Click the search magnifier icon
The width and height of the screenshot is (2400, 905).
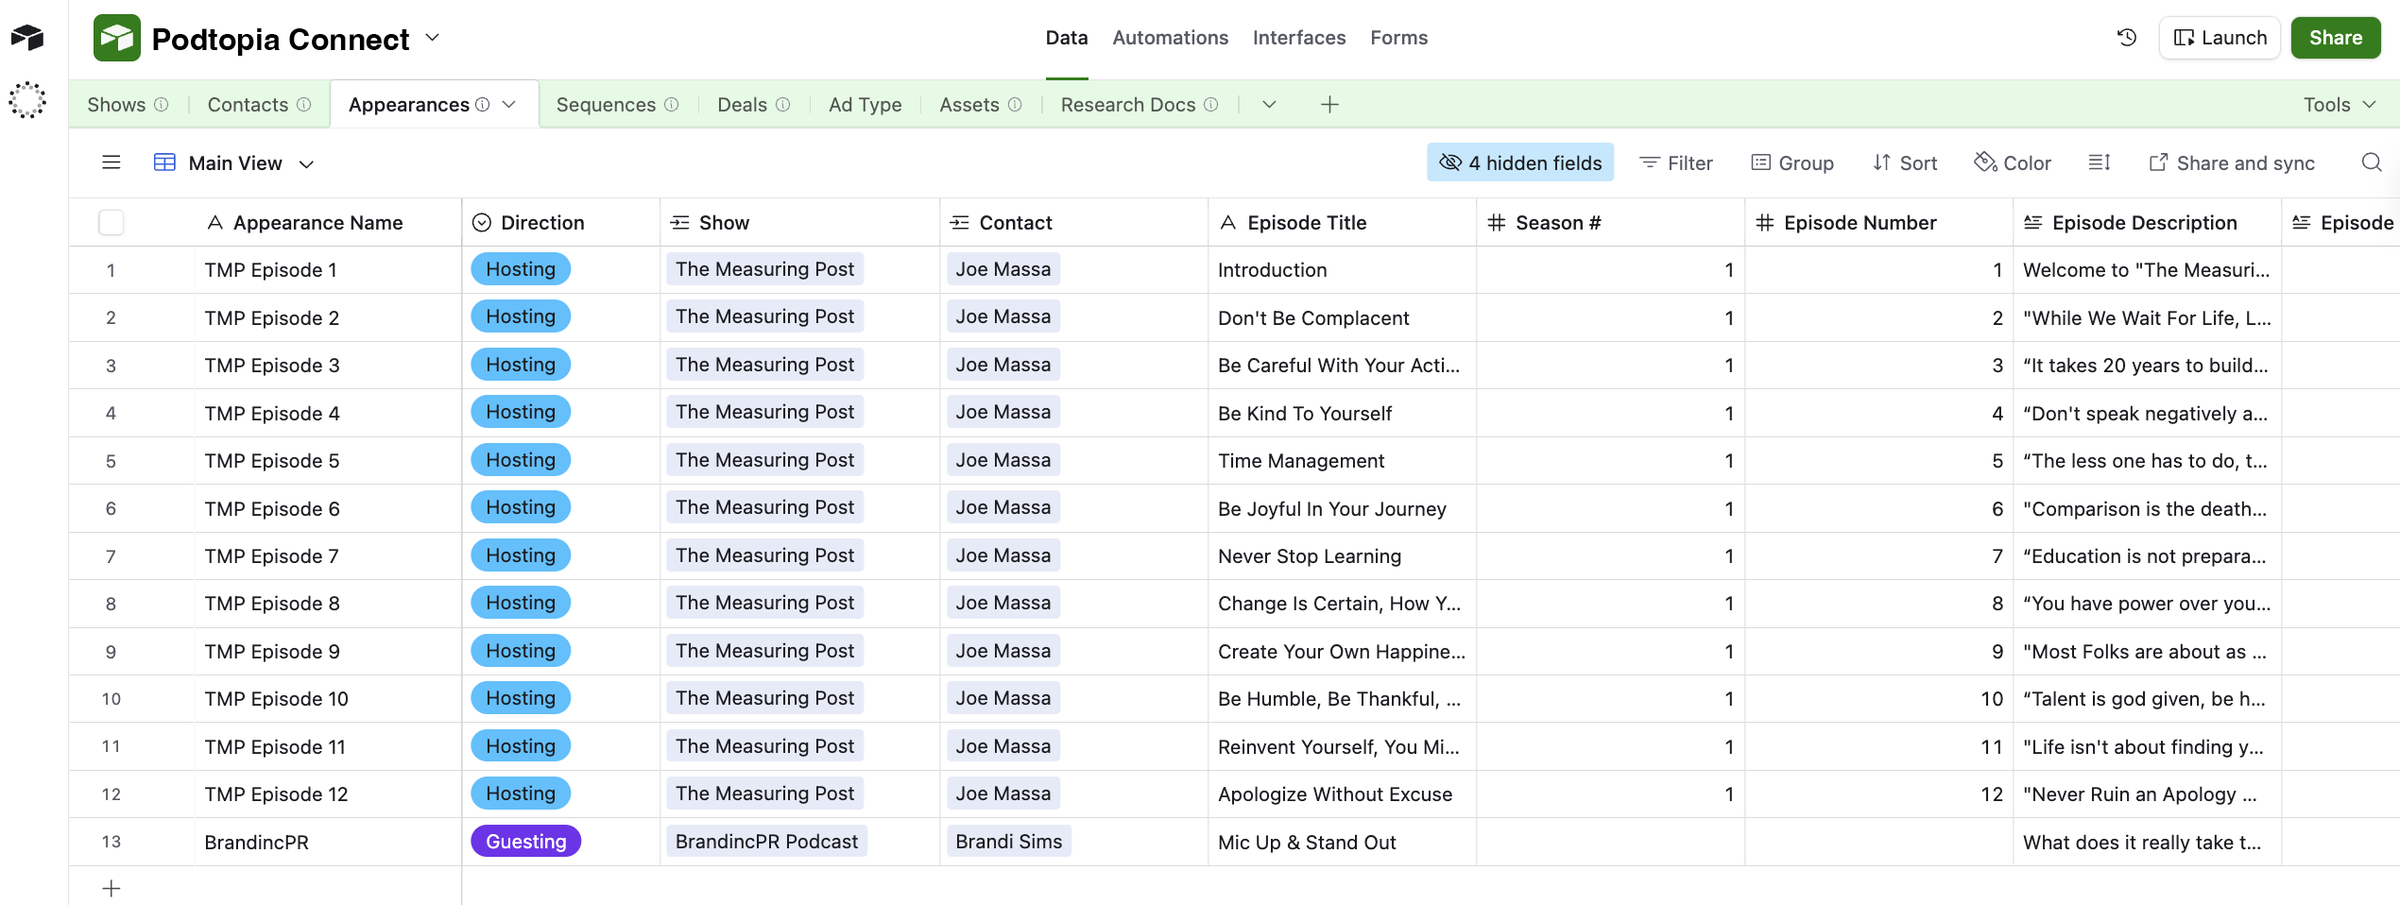[2371, 163]
